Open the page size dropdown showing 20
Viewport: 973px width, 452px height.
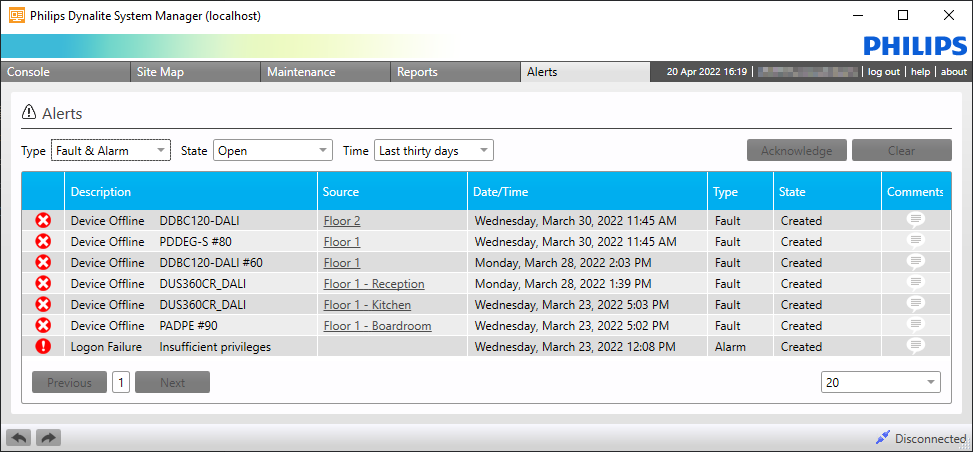pyautogui.click(x=880, y=382)
